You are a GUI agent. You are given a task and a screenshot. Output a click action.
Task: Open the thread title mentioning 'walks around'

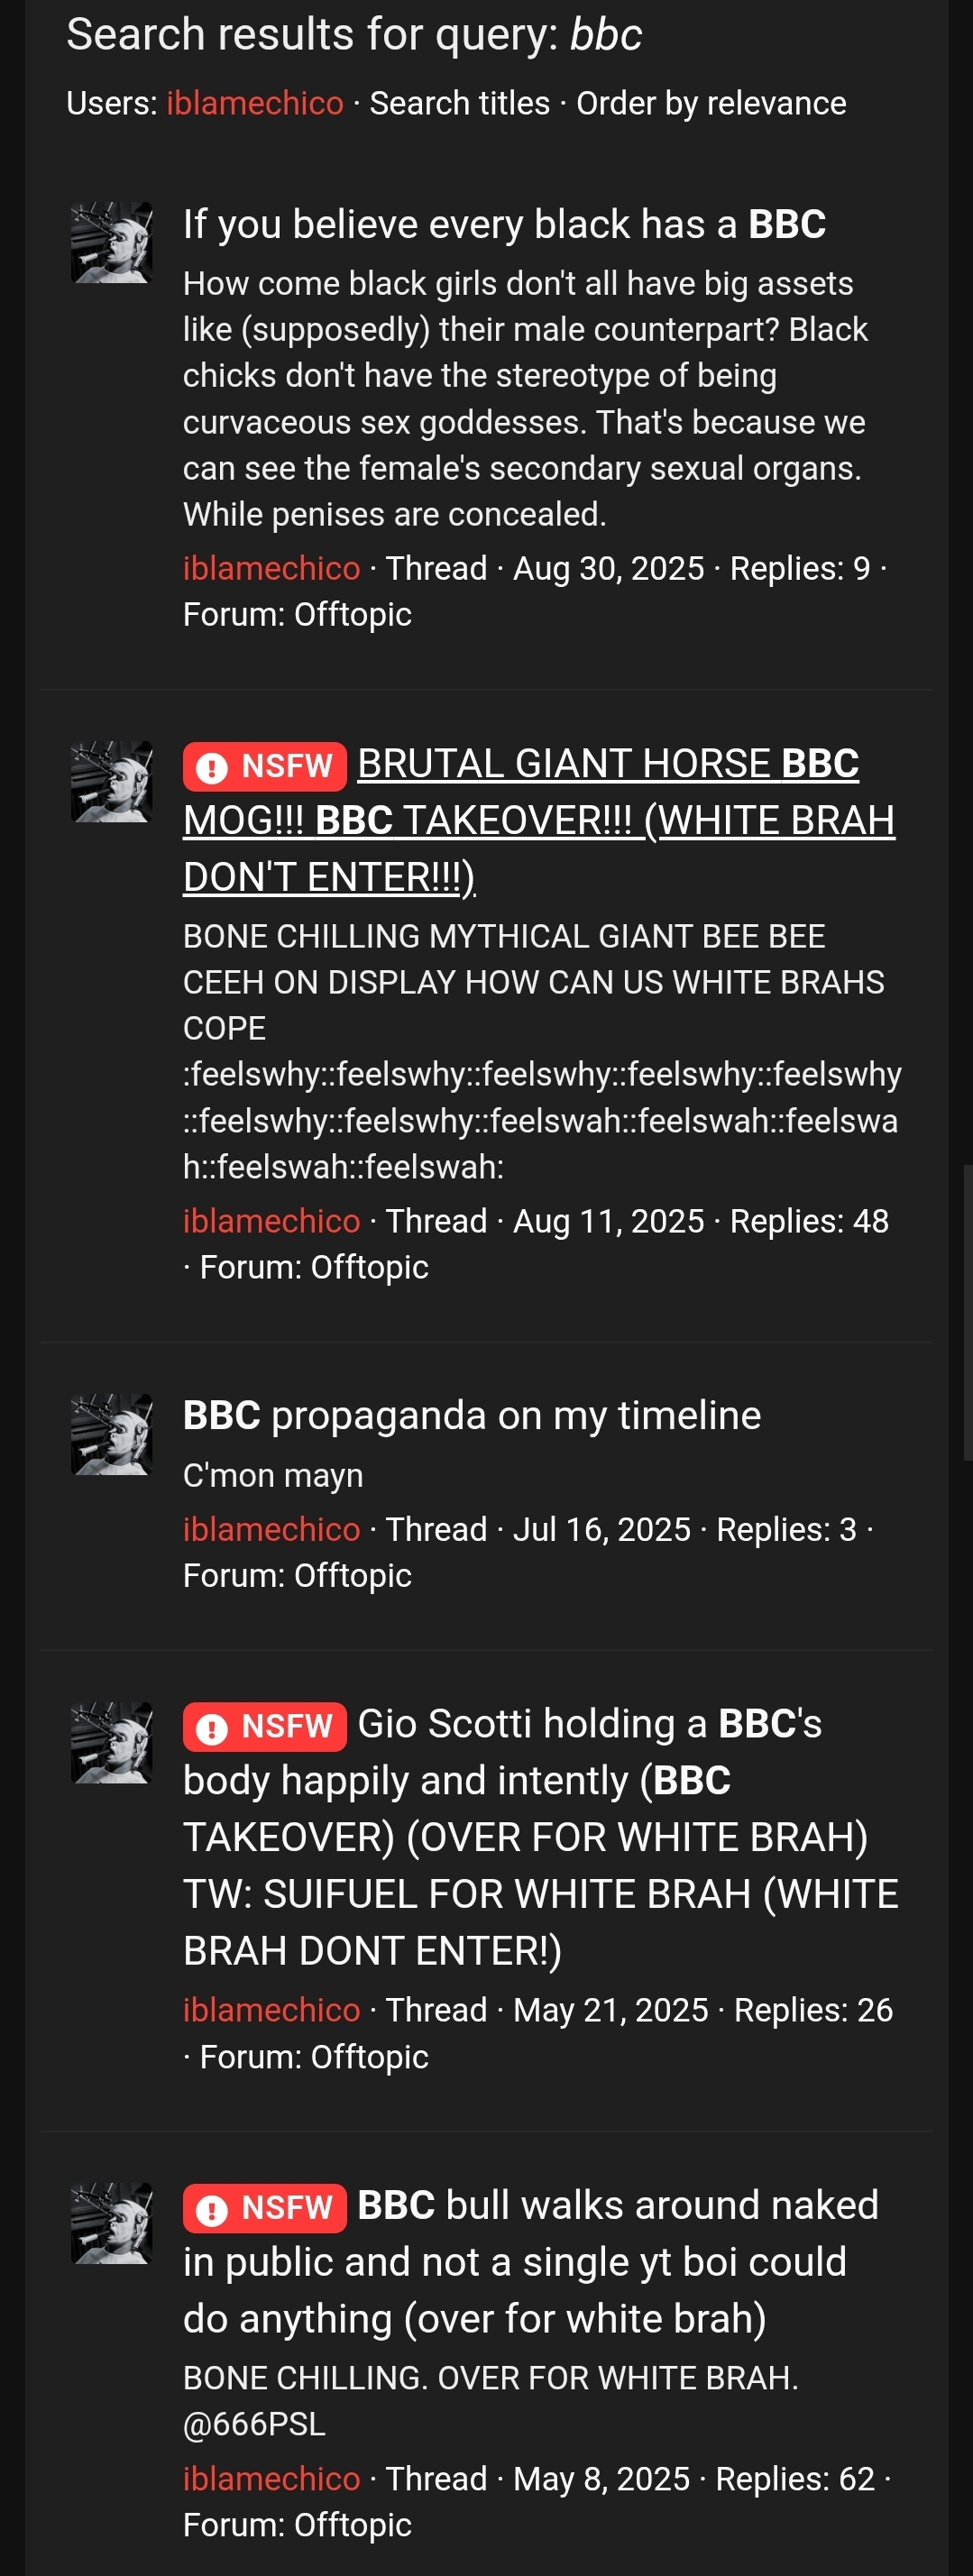pos(531,2262)
